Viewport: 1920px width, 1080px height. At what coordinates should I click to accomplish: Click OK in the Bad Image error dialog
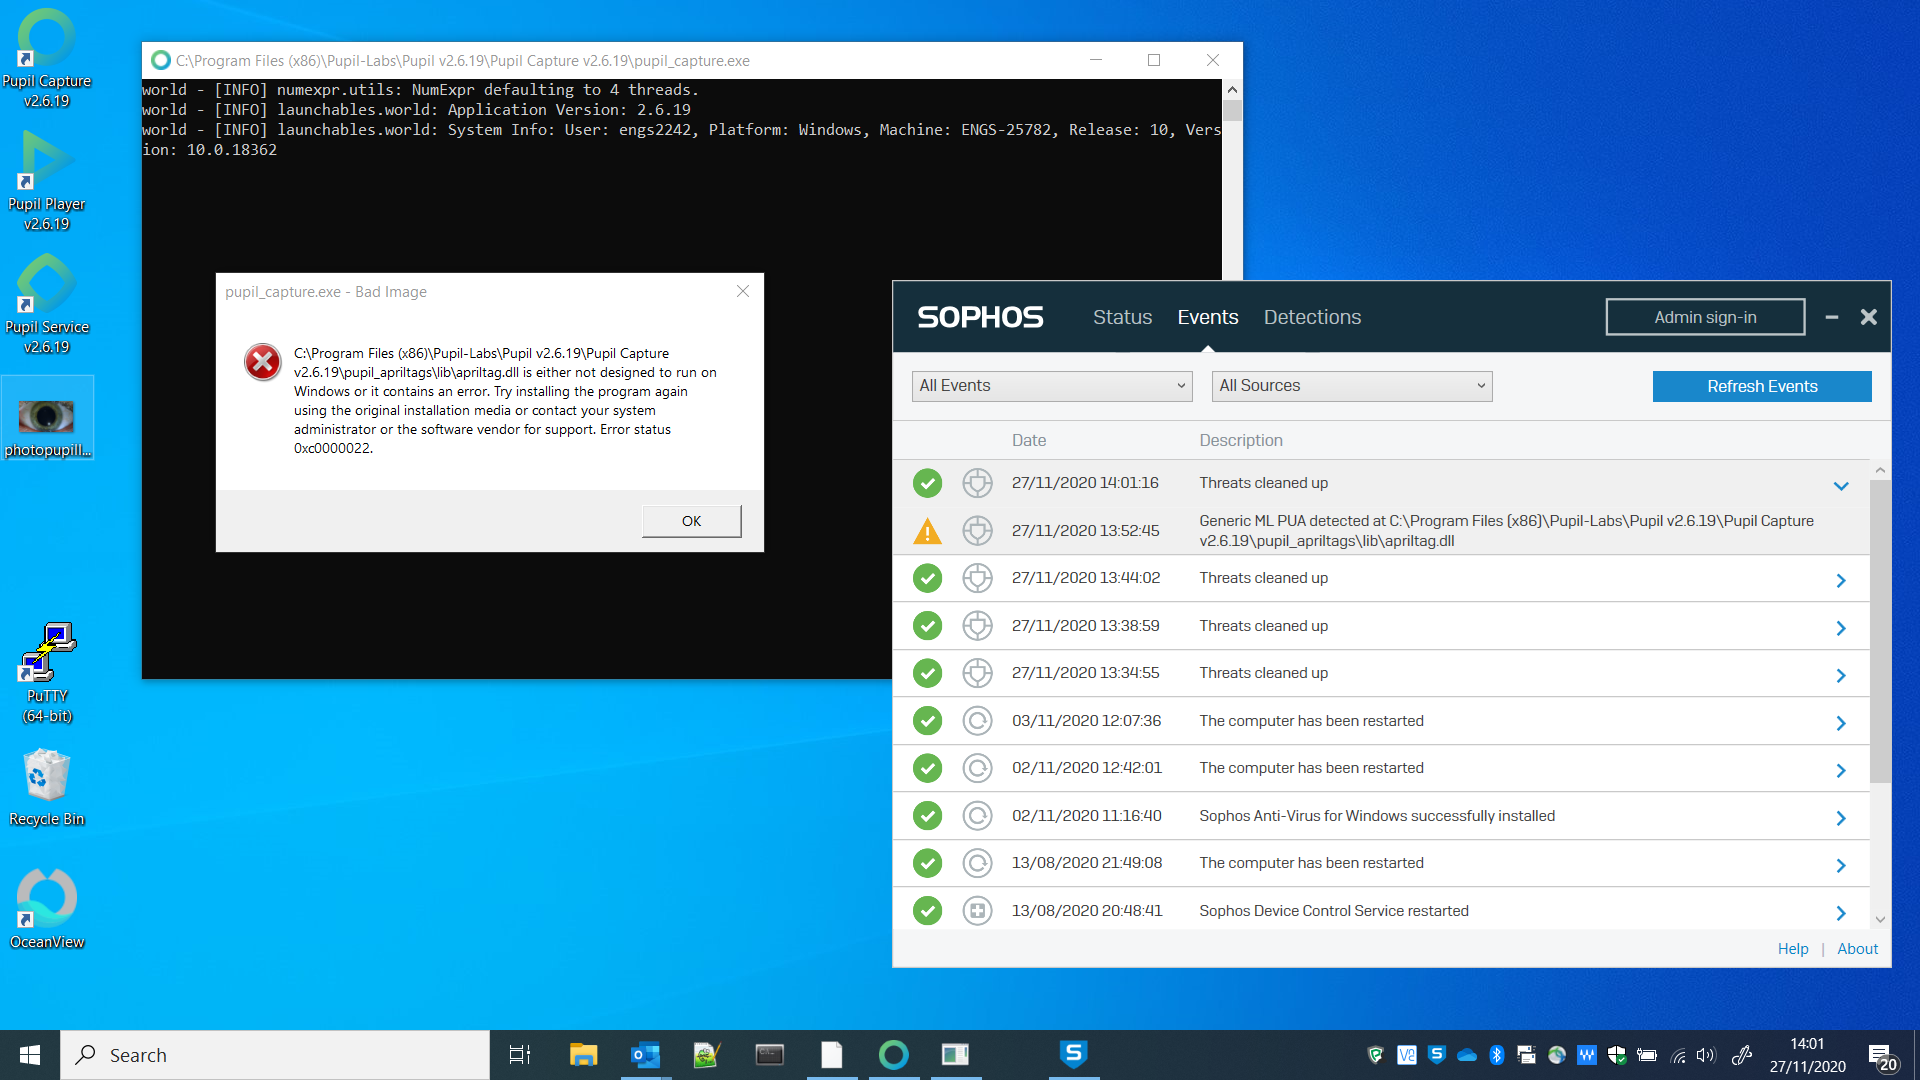tap(691, 521)
